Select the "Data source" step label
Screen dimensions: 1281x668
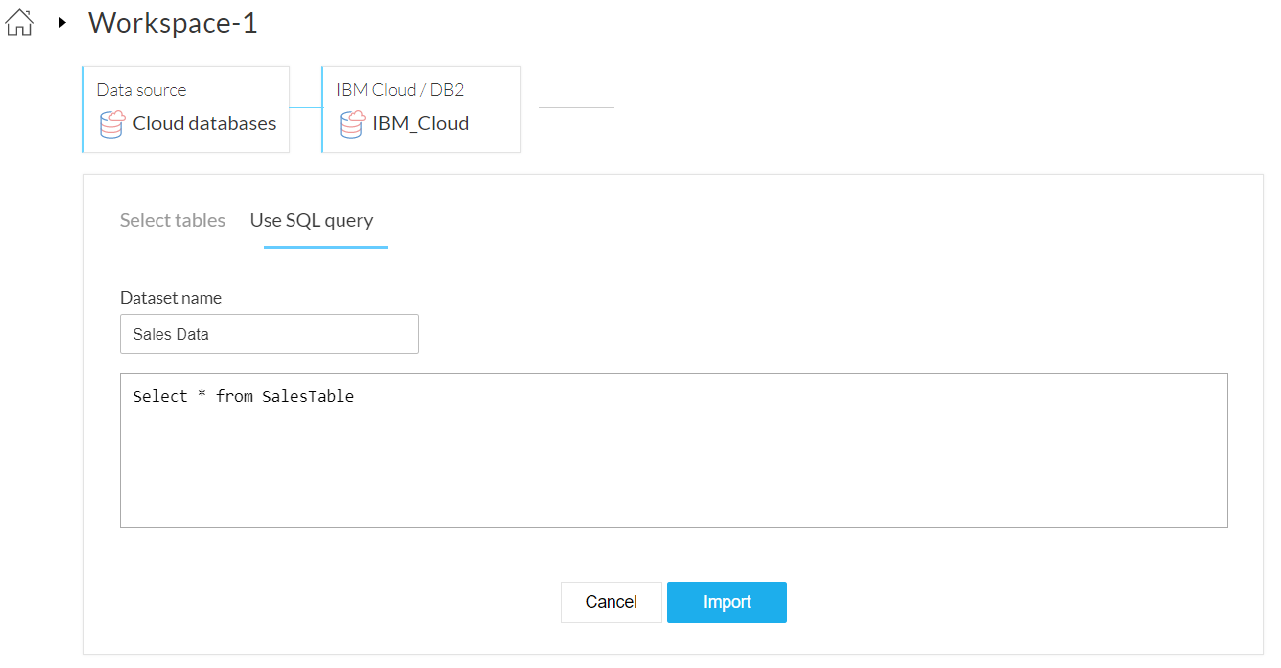click(141, 90)
